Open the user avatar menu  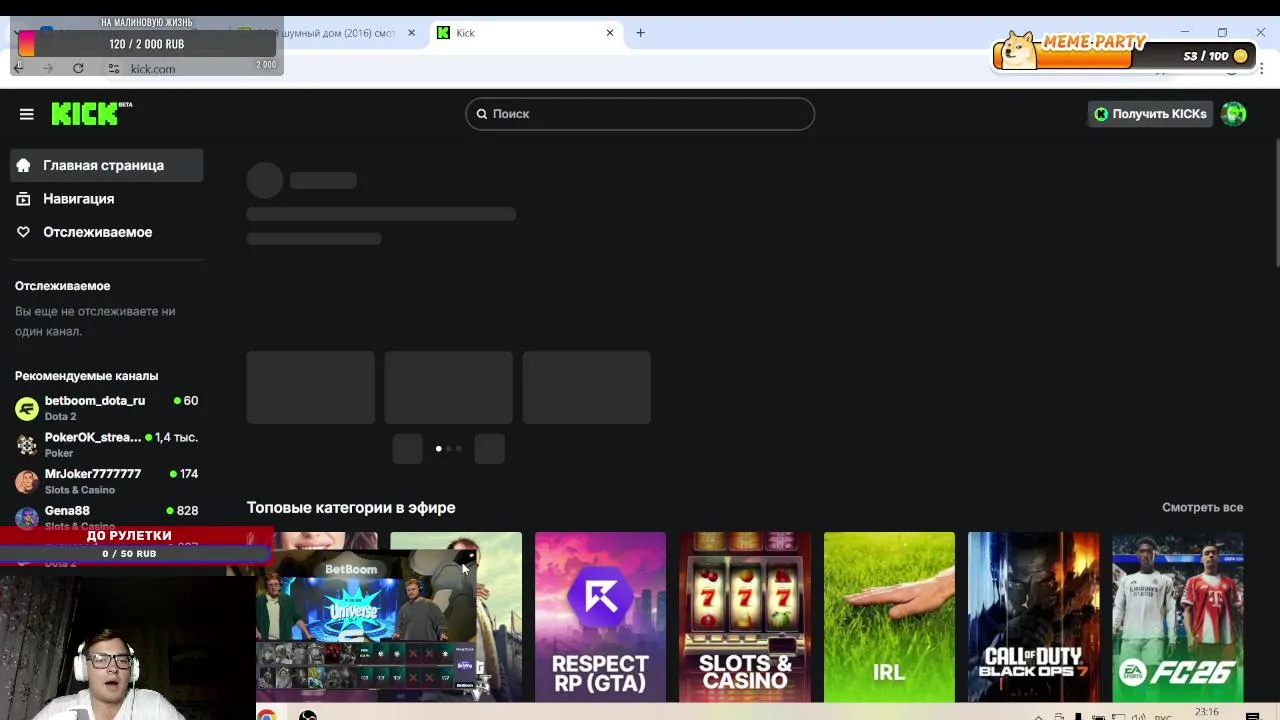coord(1234,114)
